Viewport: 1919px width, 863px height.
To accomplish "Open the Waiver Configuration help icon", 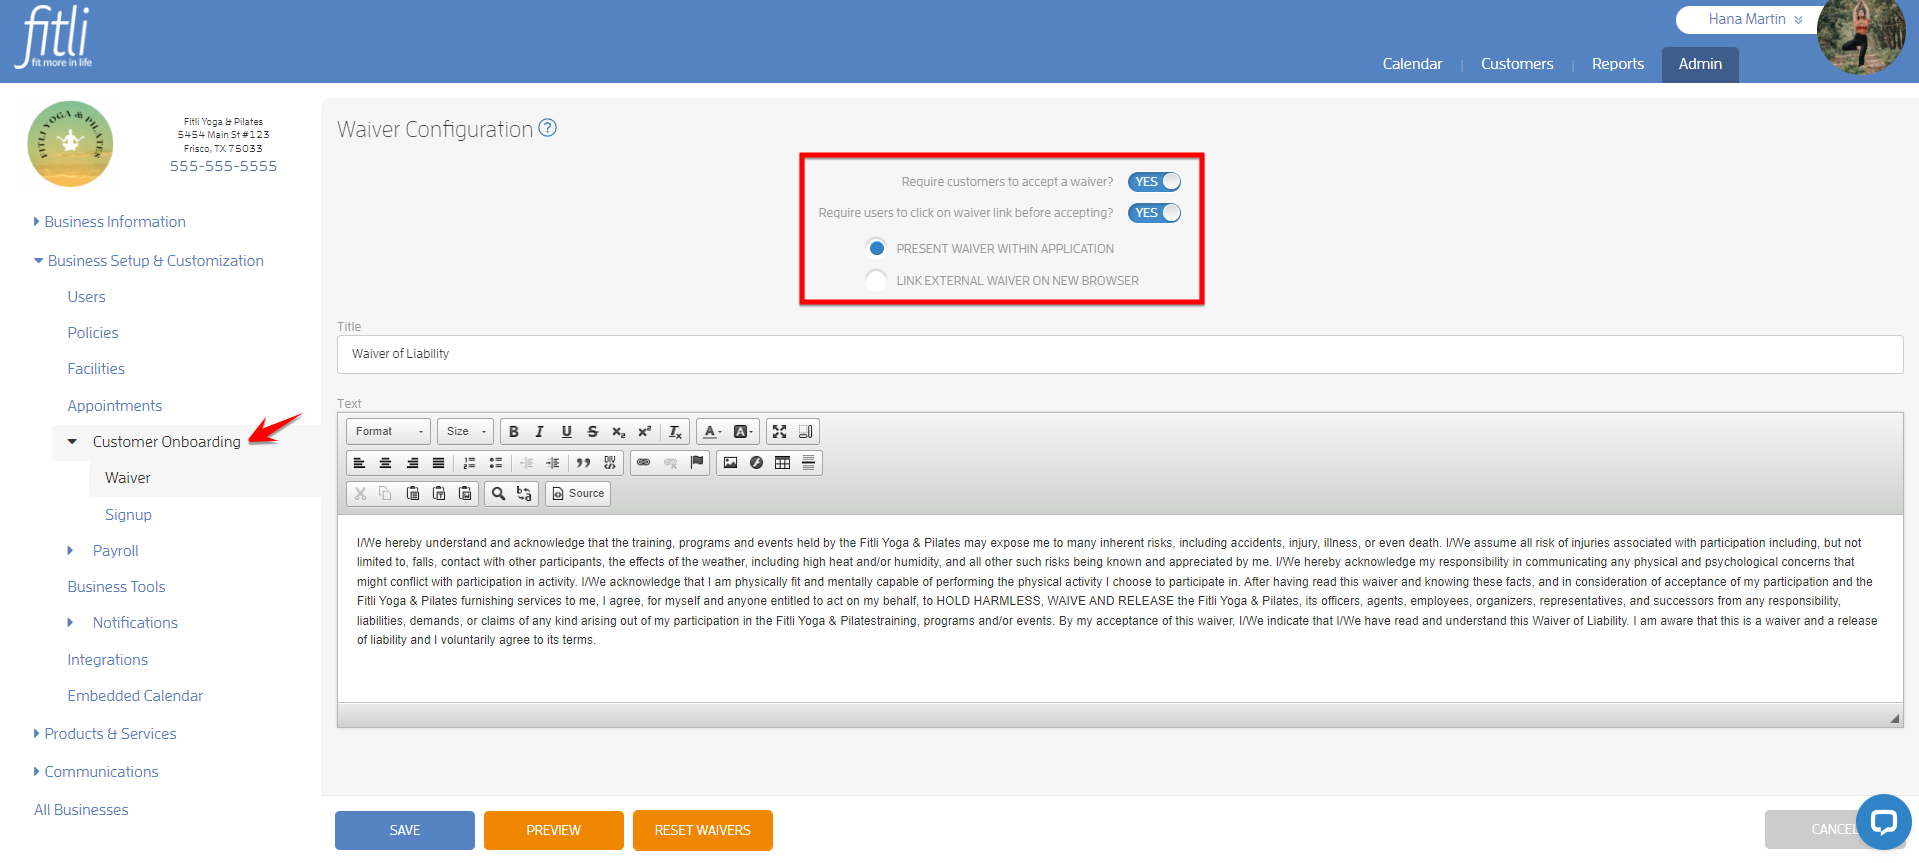I will [x=547, y=128].
